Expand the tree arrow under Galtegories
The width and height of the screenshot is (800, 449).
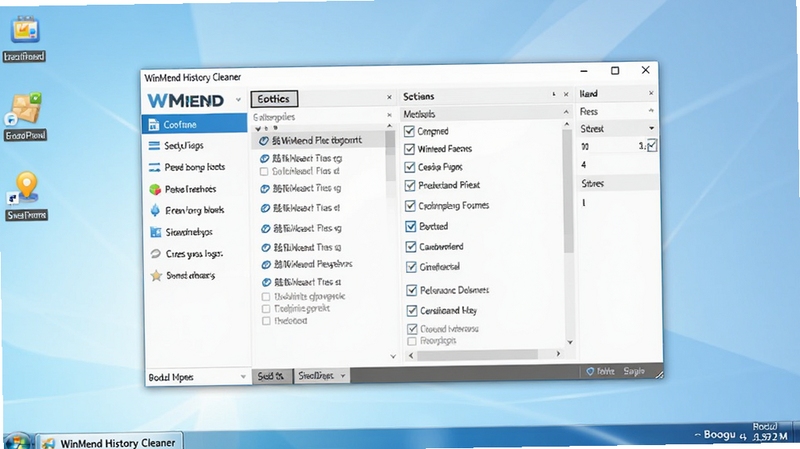(258, 128)
